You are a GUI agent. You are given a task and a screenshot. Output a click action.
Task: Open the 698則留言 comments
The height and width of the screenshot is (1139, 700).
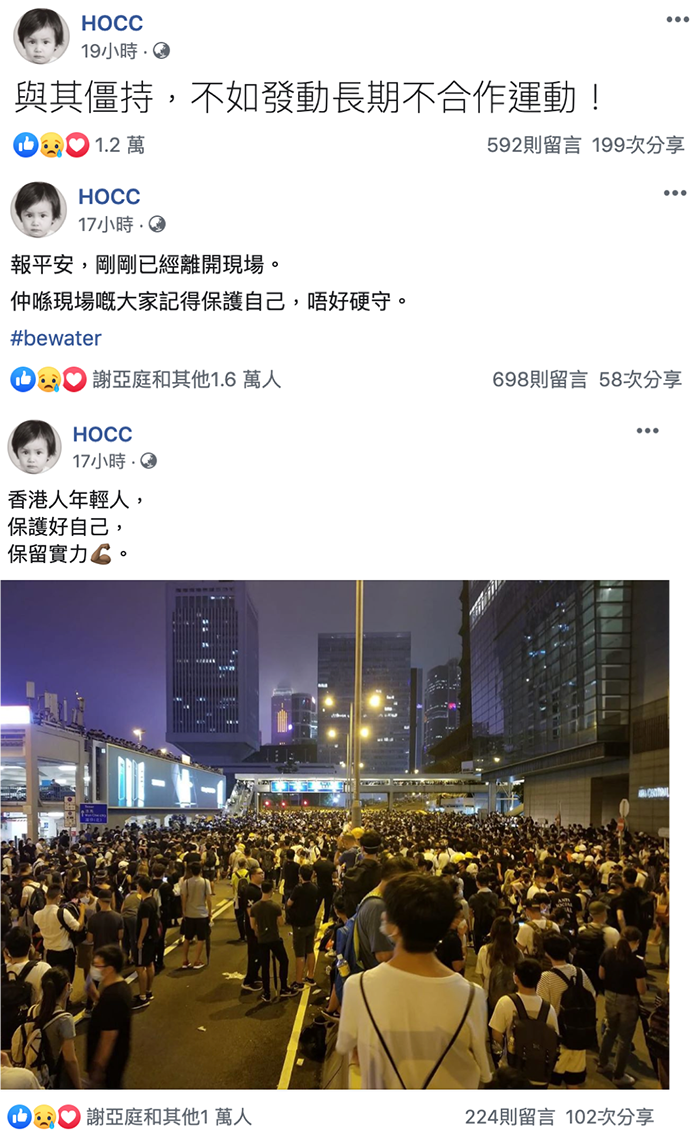540,379
